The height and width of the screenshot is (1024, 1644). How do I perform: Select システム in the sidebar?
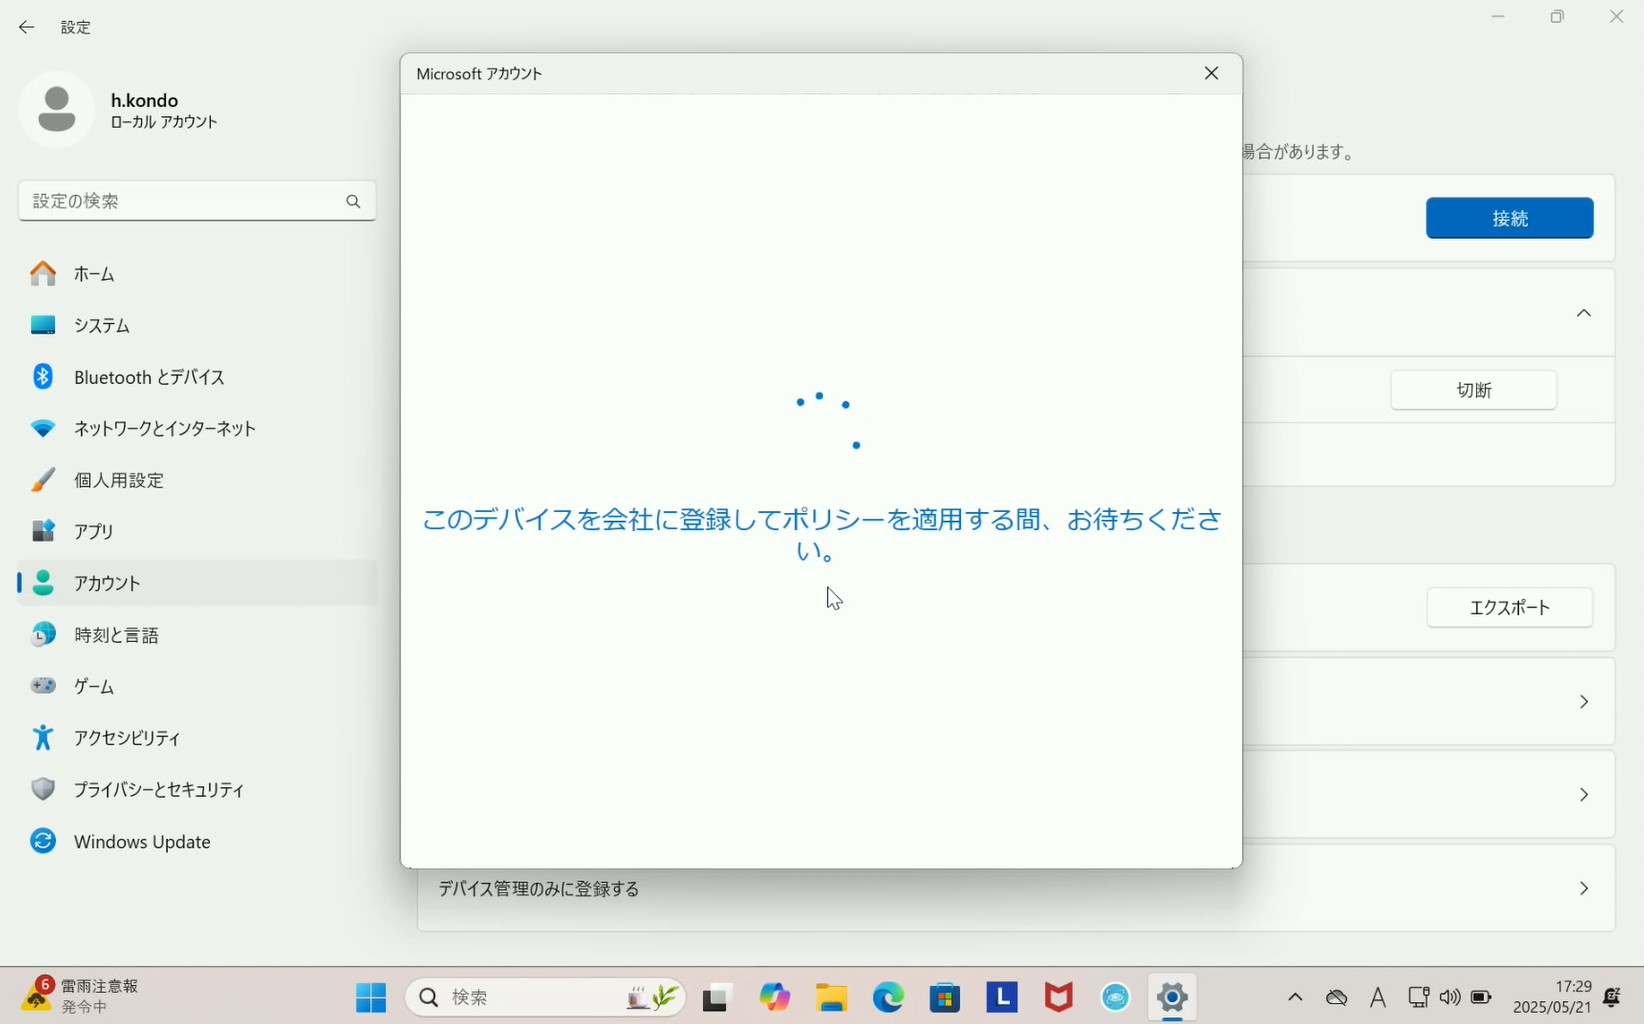pyautogui.click(x=101, y=326)
